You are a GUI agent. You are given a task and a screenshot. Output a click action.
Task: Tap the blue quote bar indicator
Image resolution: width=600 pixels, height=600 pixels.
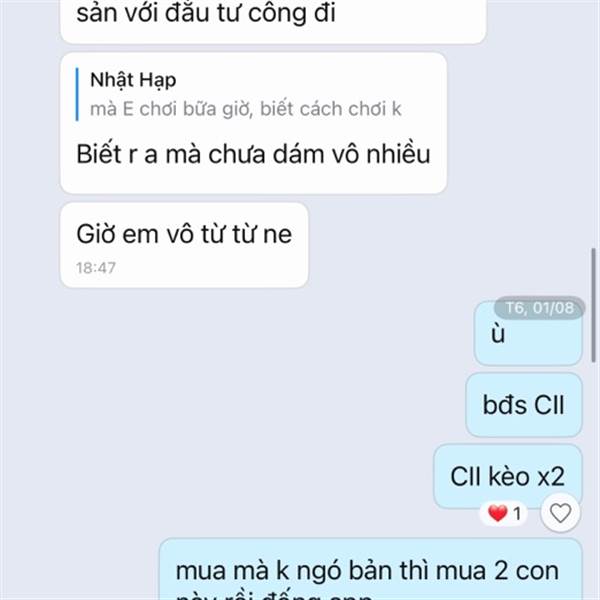tap(77, 95)
